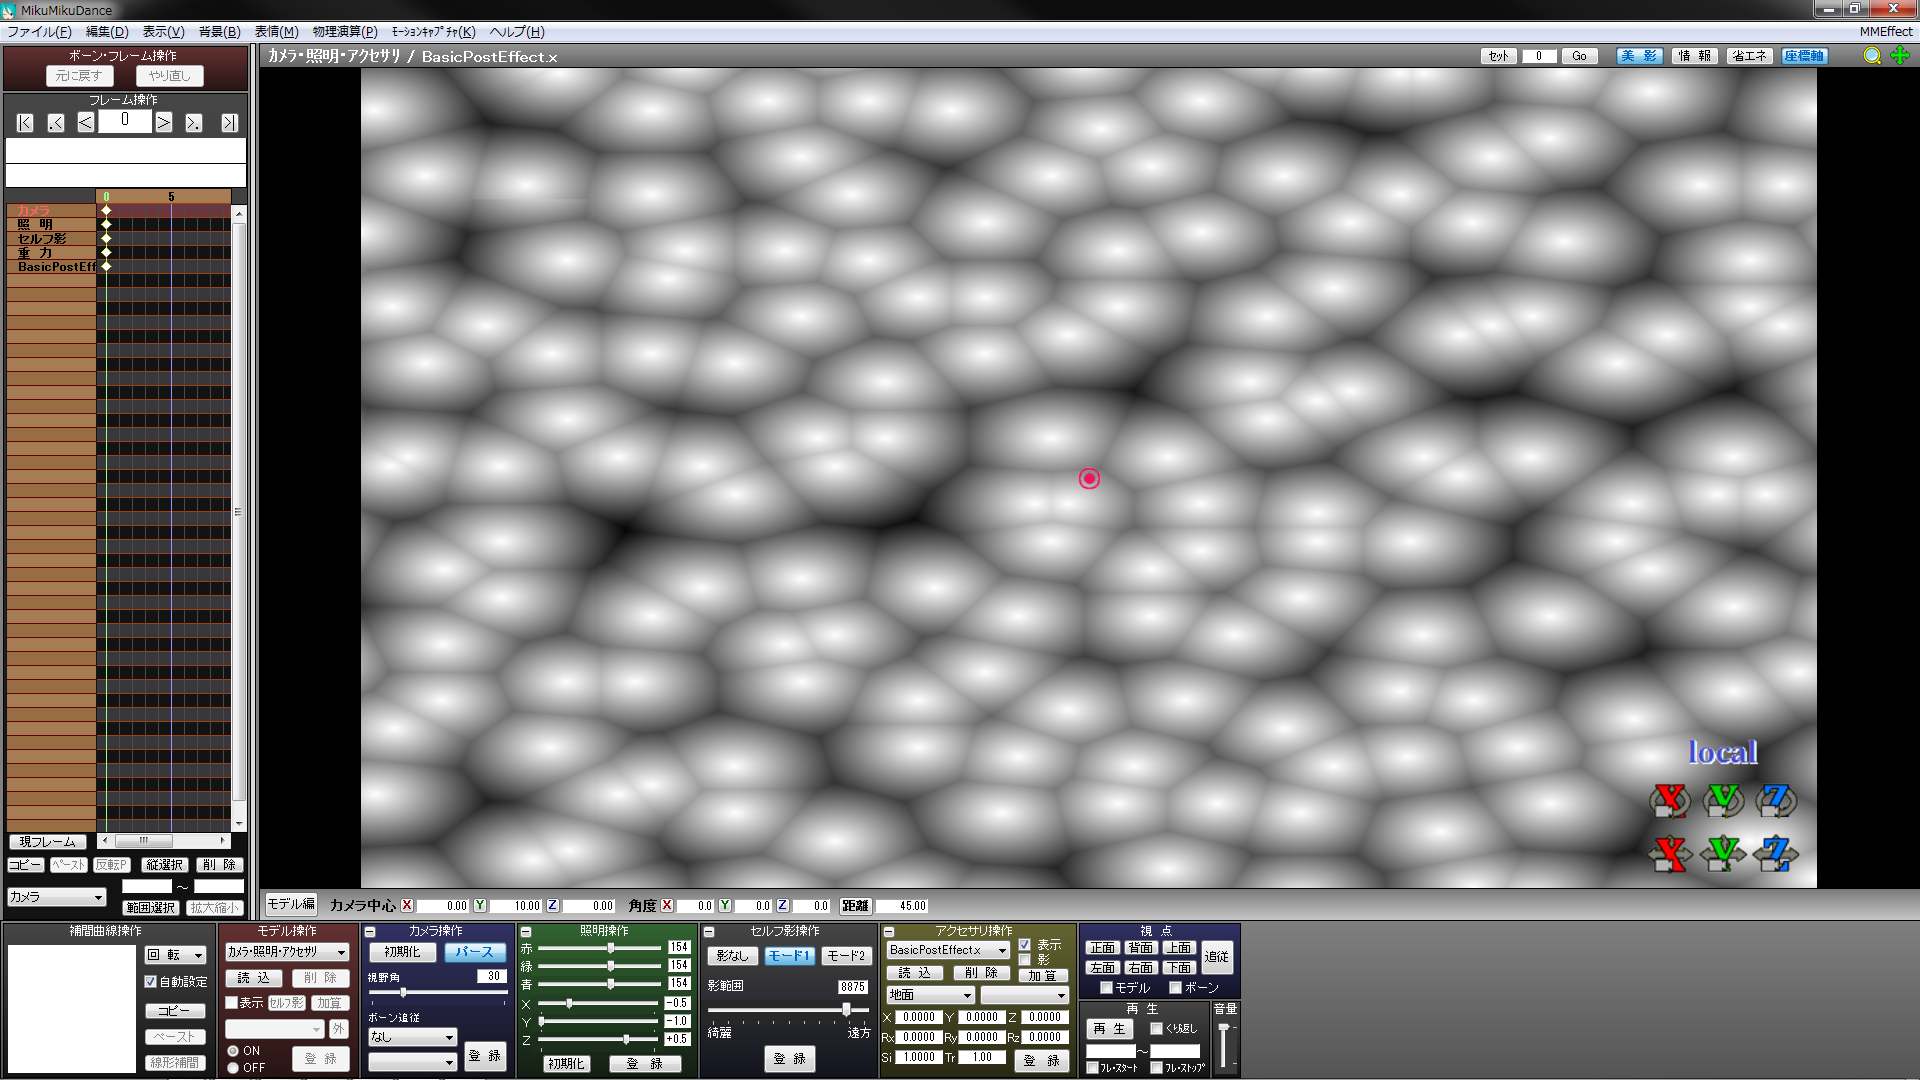Step back one frame with < button
The width and height of the screenshot is (1920, 1080).
pos(86,122)
